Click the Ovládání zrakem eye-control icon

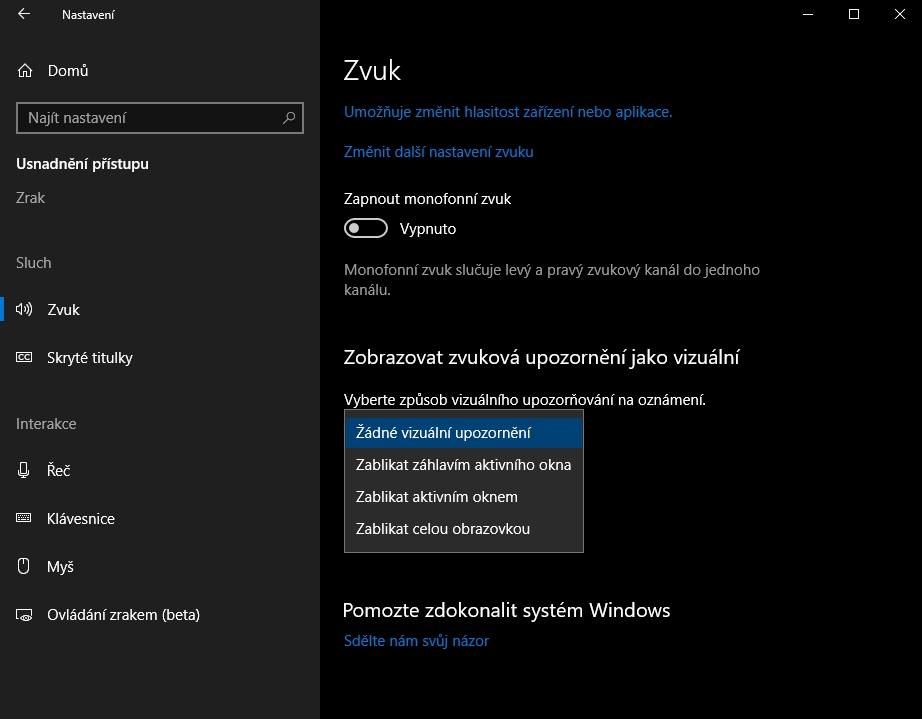(25, 615)
